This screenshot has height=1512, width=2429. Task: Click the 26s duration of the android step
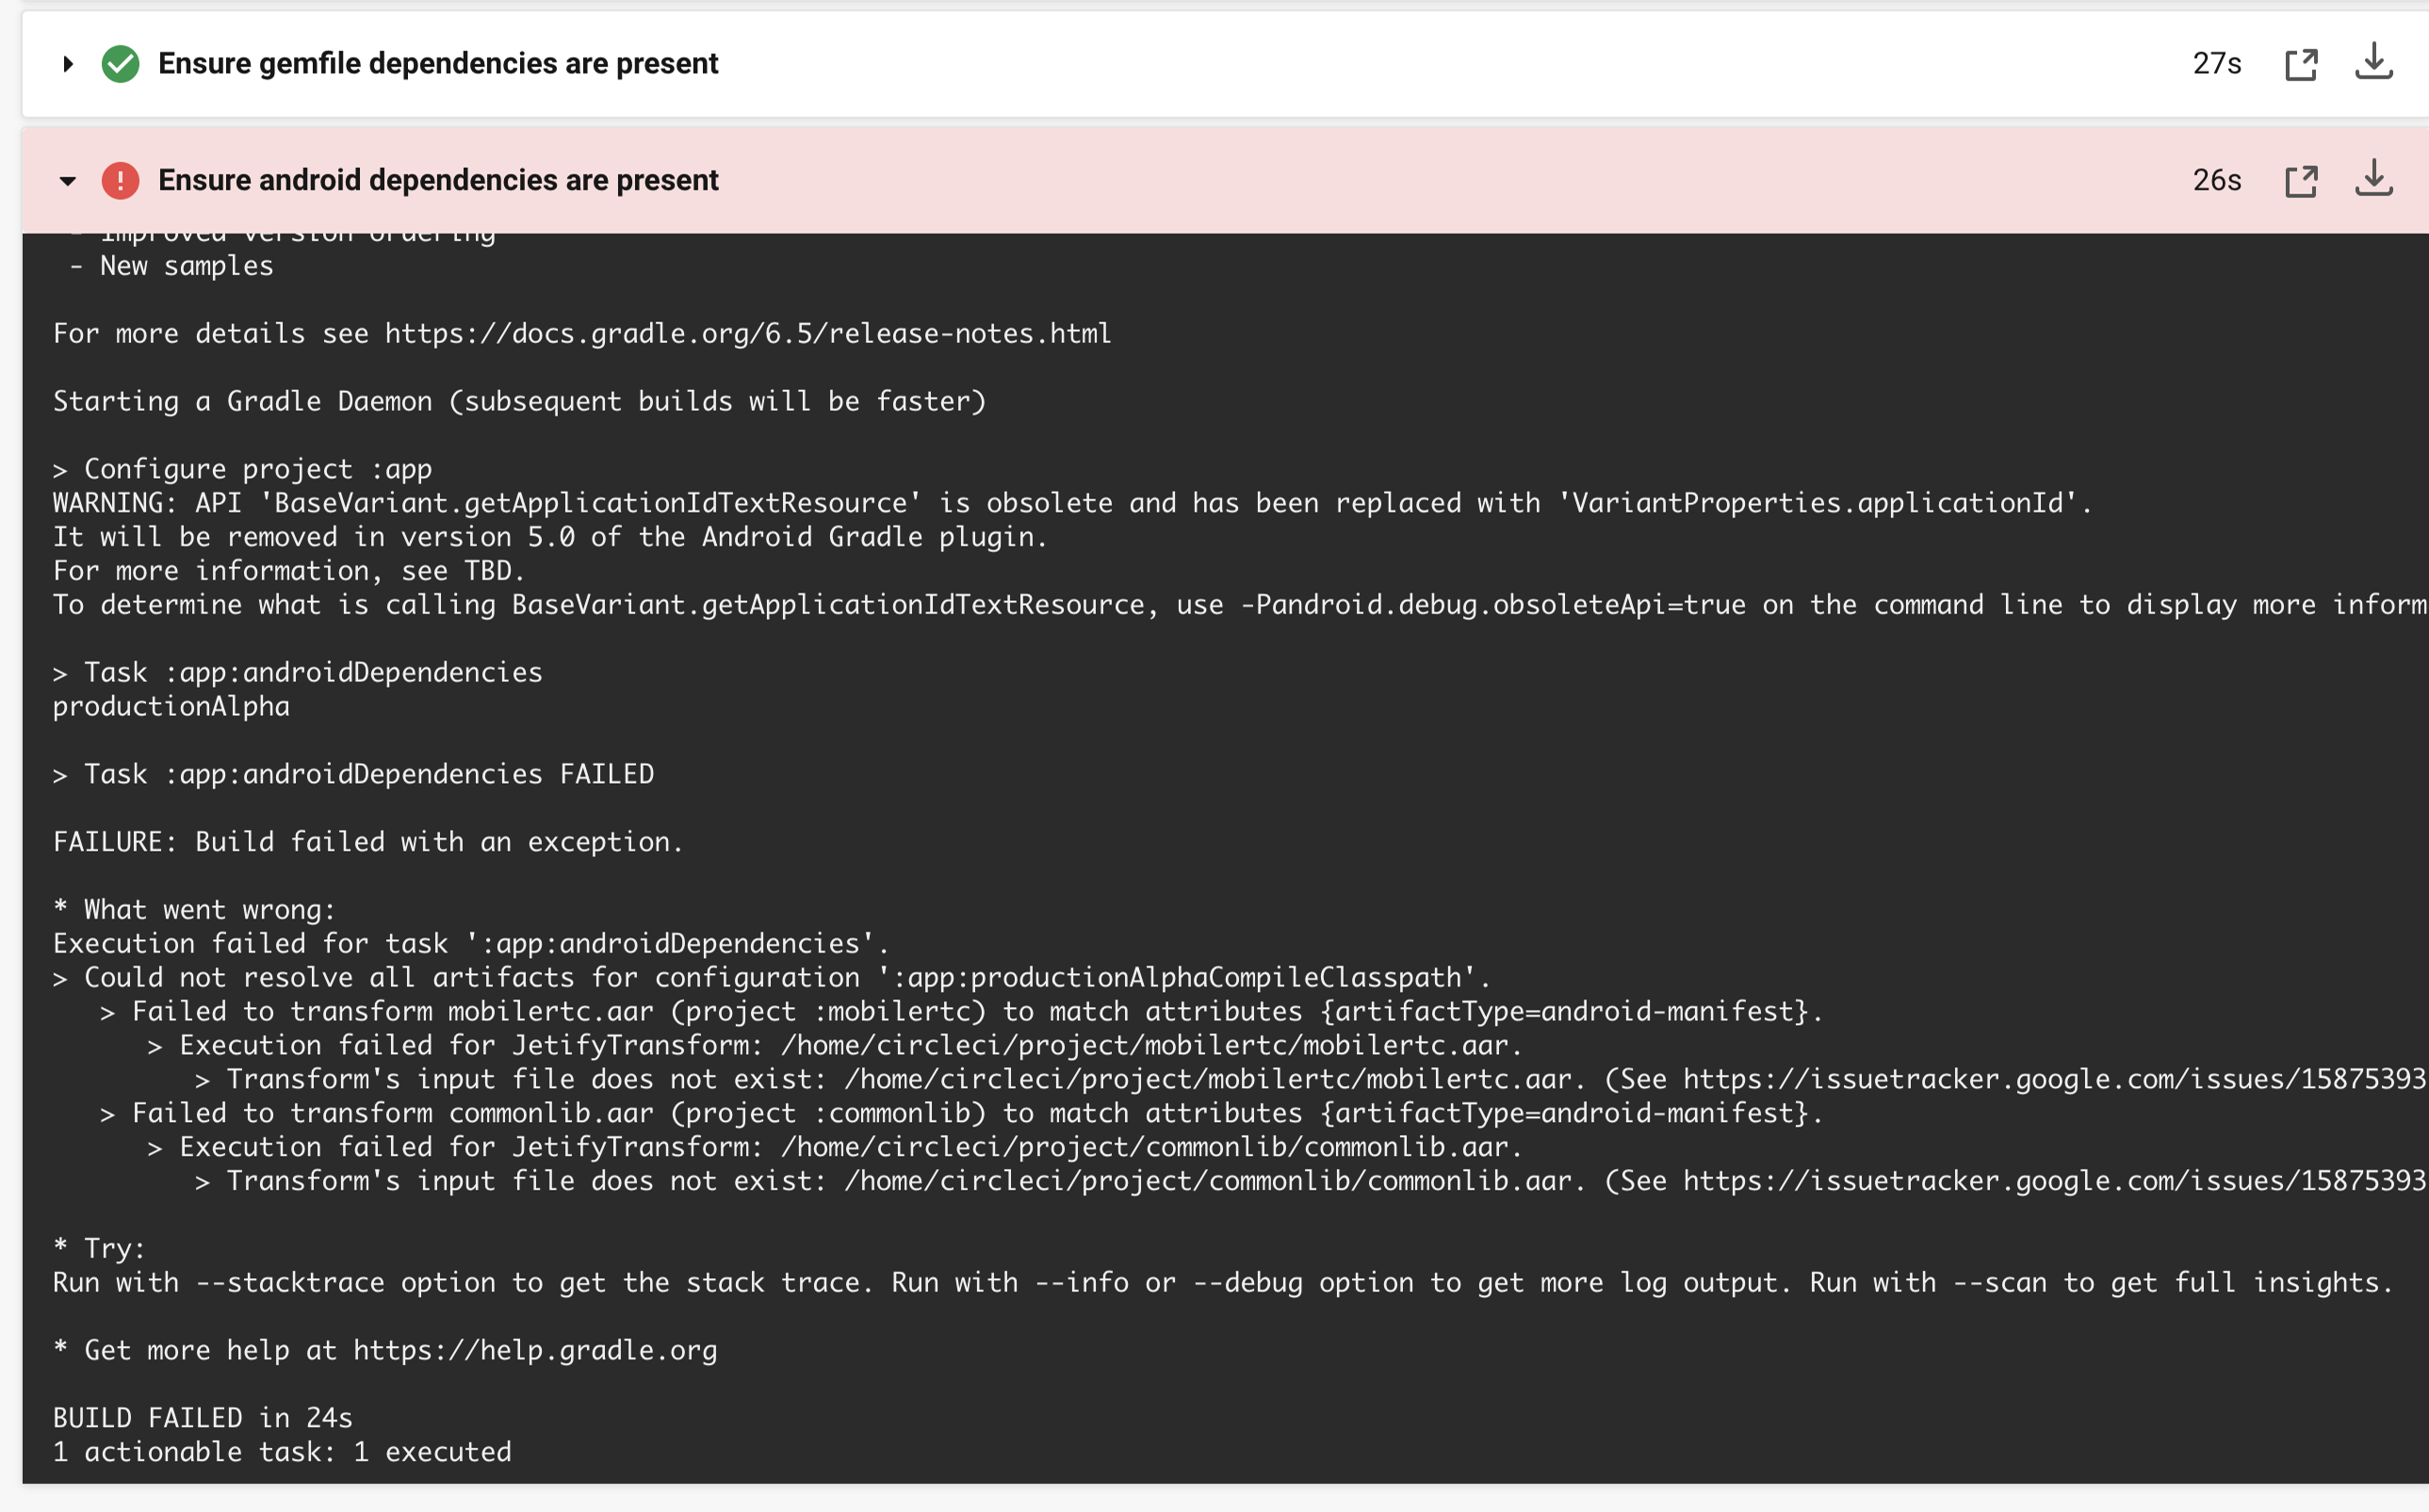click(2217, 181)
